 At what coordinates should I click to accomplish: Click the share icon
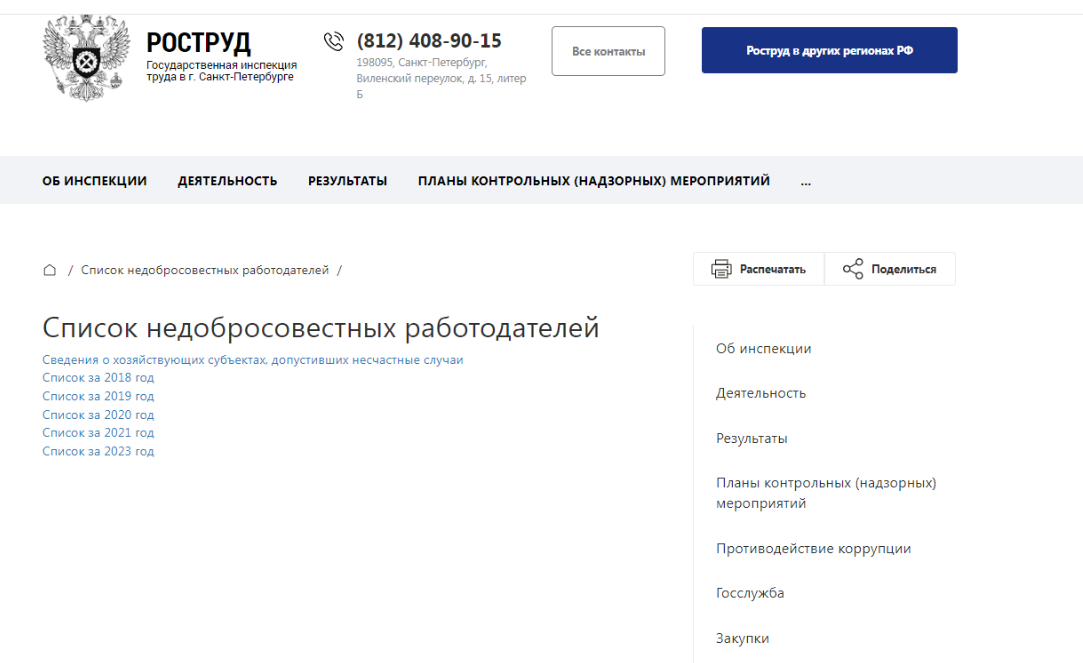[853, 269]
